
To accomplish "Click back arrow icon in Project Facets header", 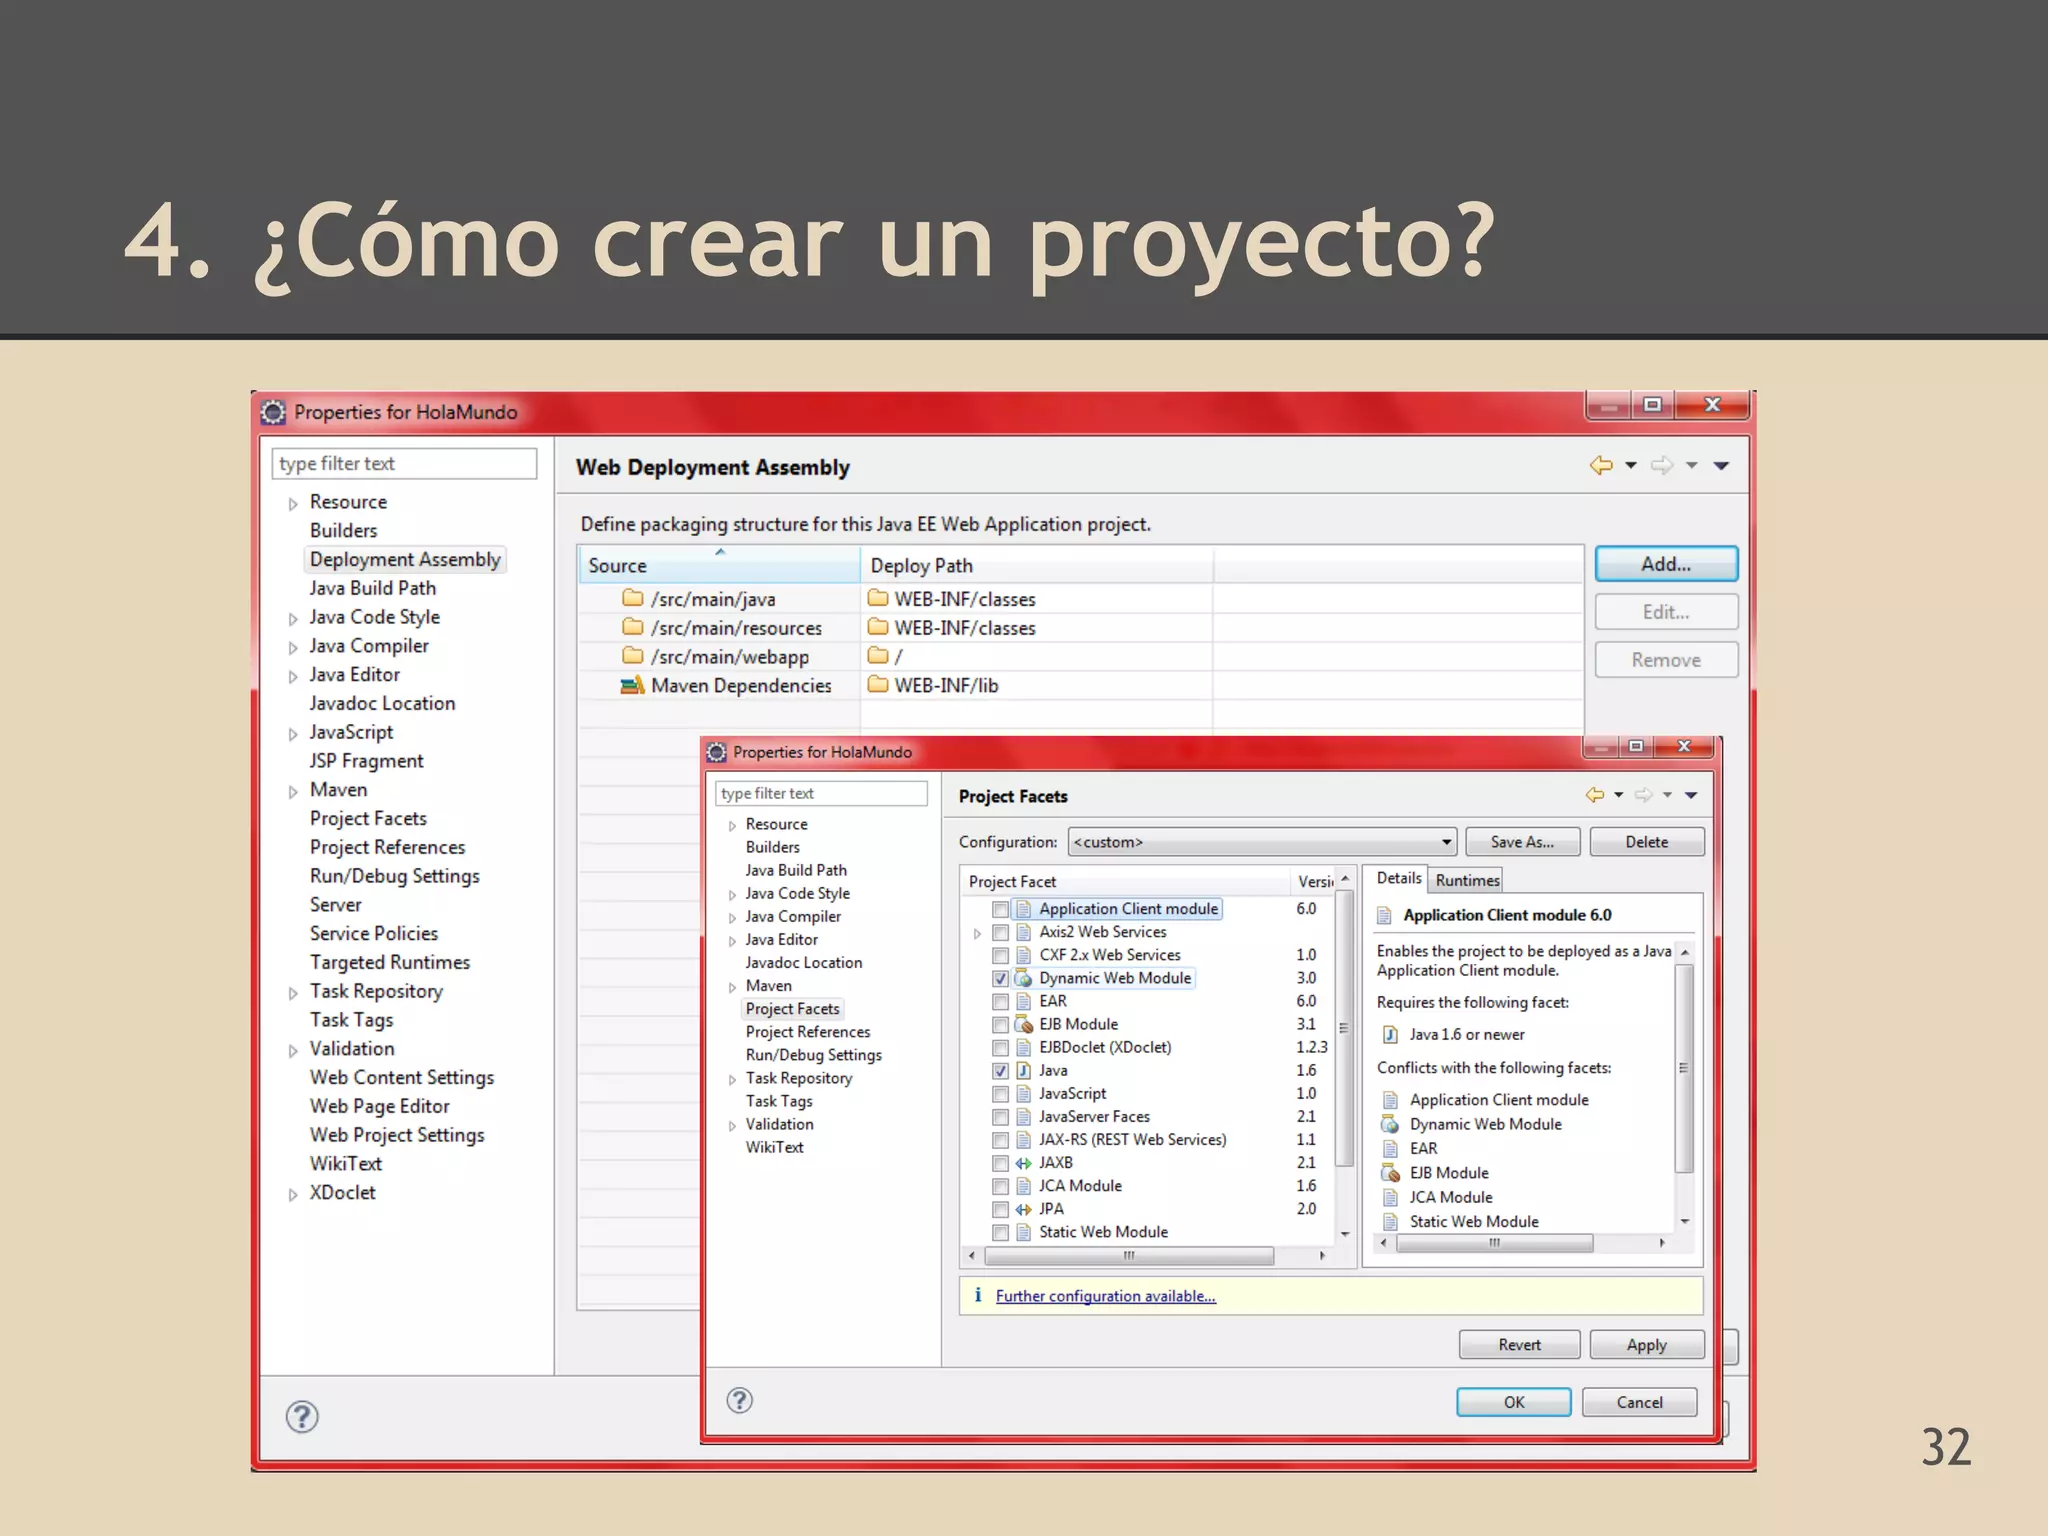I will (1595, 795).
